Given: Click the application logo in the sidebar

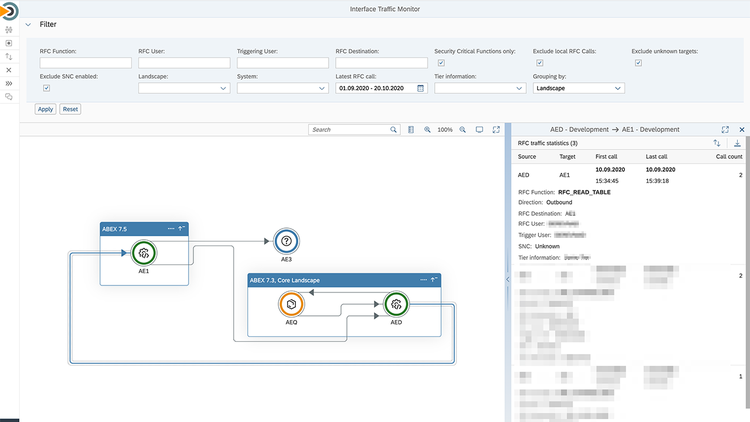Looking at the screenshot, I should coord(9,11).
